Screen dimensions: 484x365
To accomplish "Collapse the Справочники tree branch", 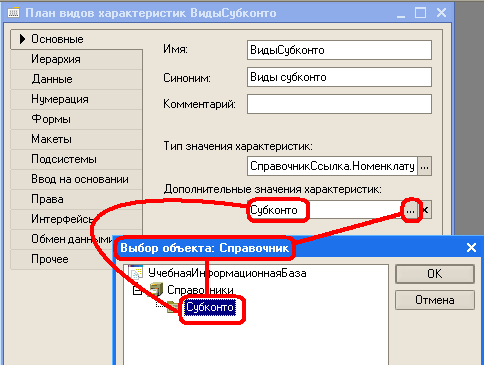I will point(137,291).
